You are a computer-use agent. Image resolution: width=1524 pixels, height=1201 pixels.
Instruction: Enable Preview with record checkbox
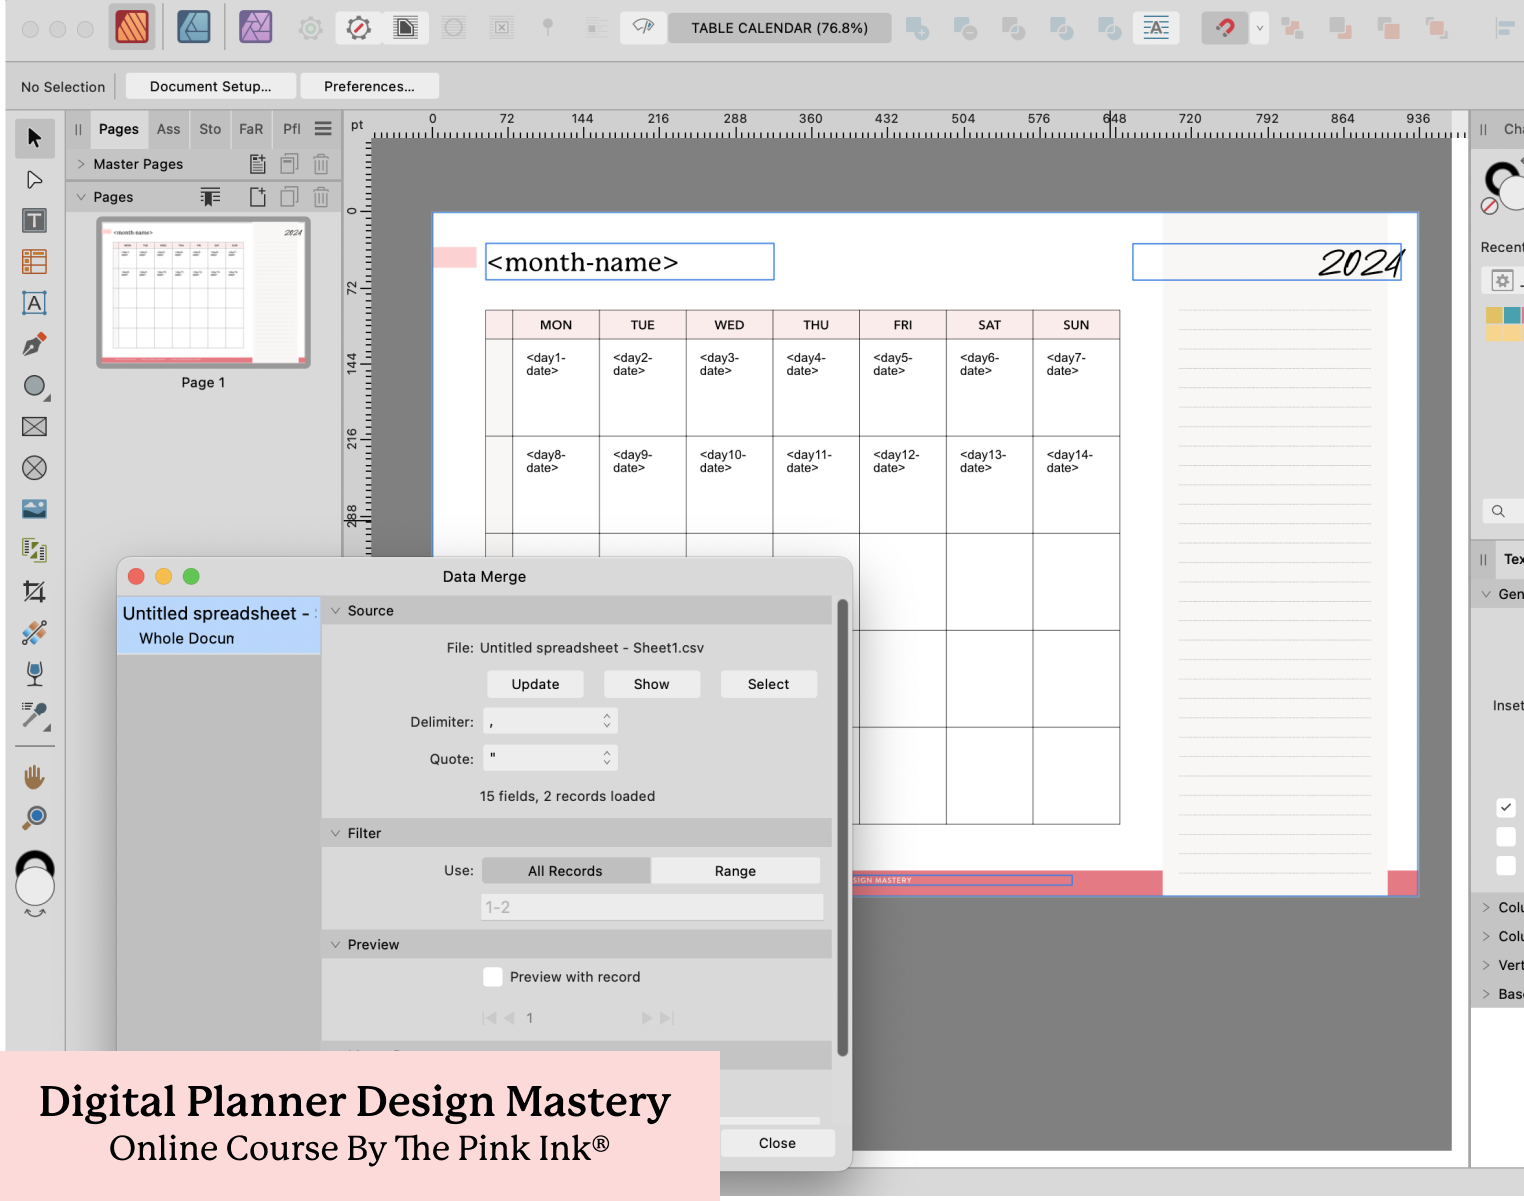493,977
